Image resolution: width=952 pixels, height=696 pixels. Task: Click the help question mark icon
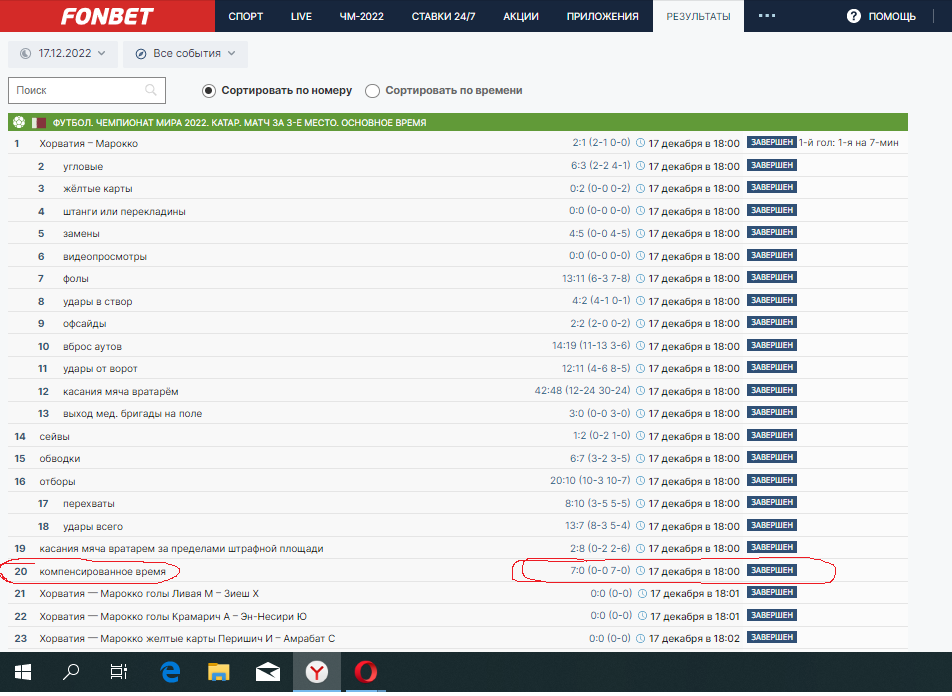click(x=853, y=16)
